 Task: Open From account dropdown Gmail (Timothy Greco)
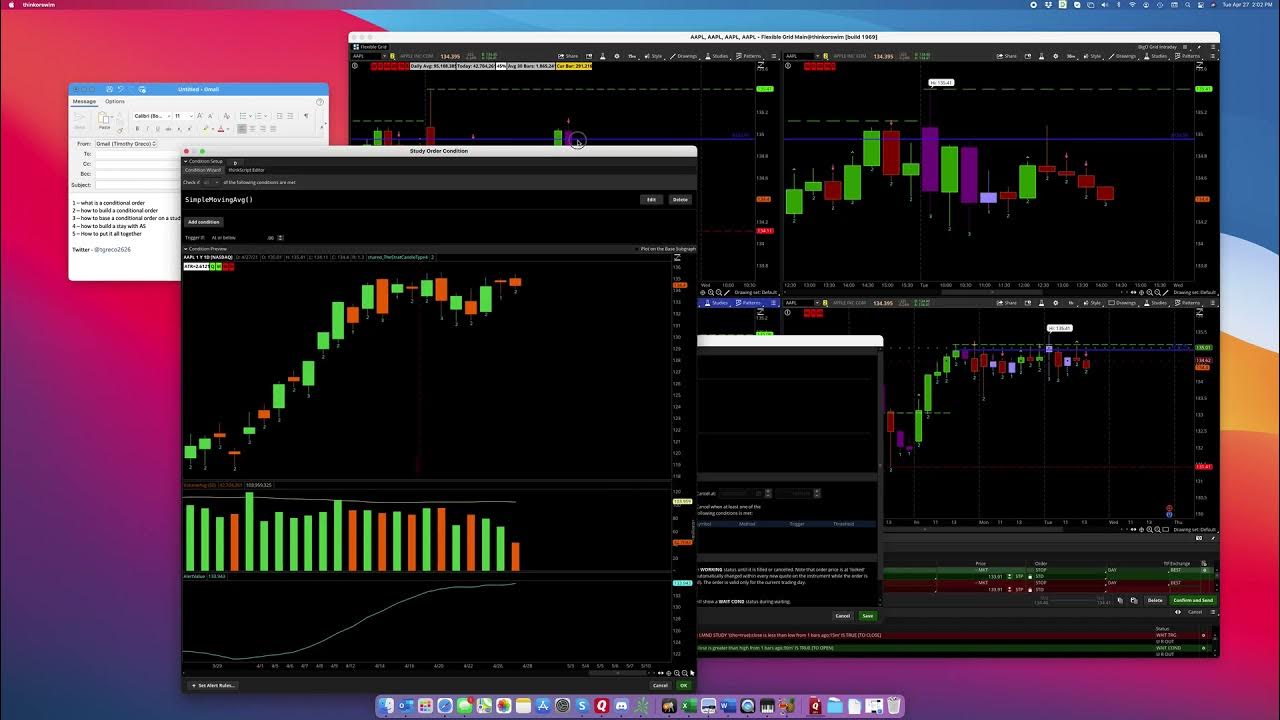(126, 144)
